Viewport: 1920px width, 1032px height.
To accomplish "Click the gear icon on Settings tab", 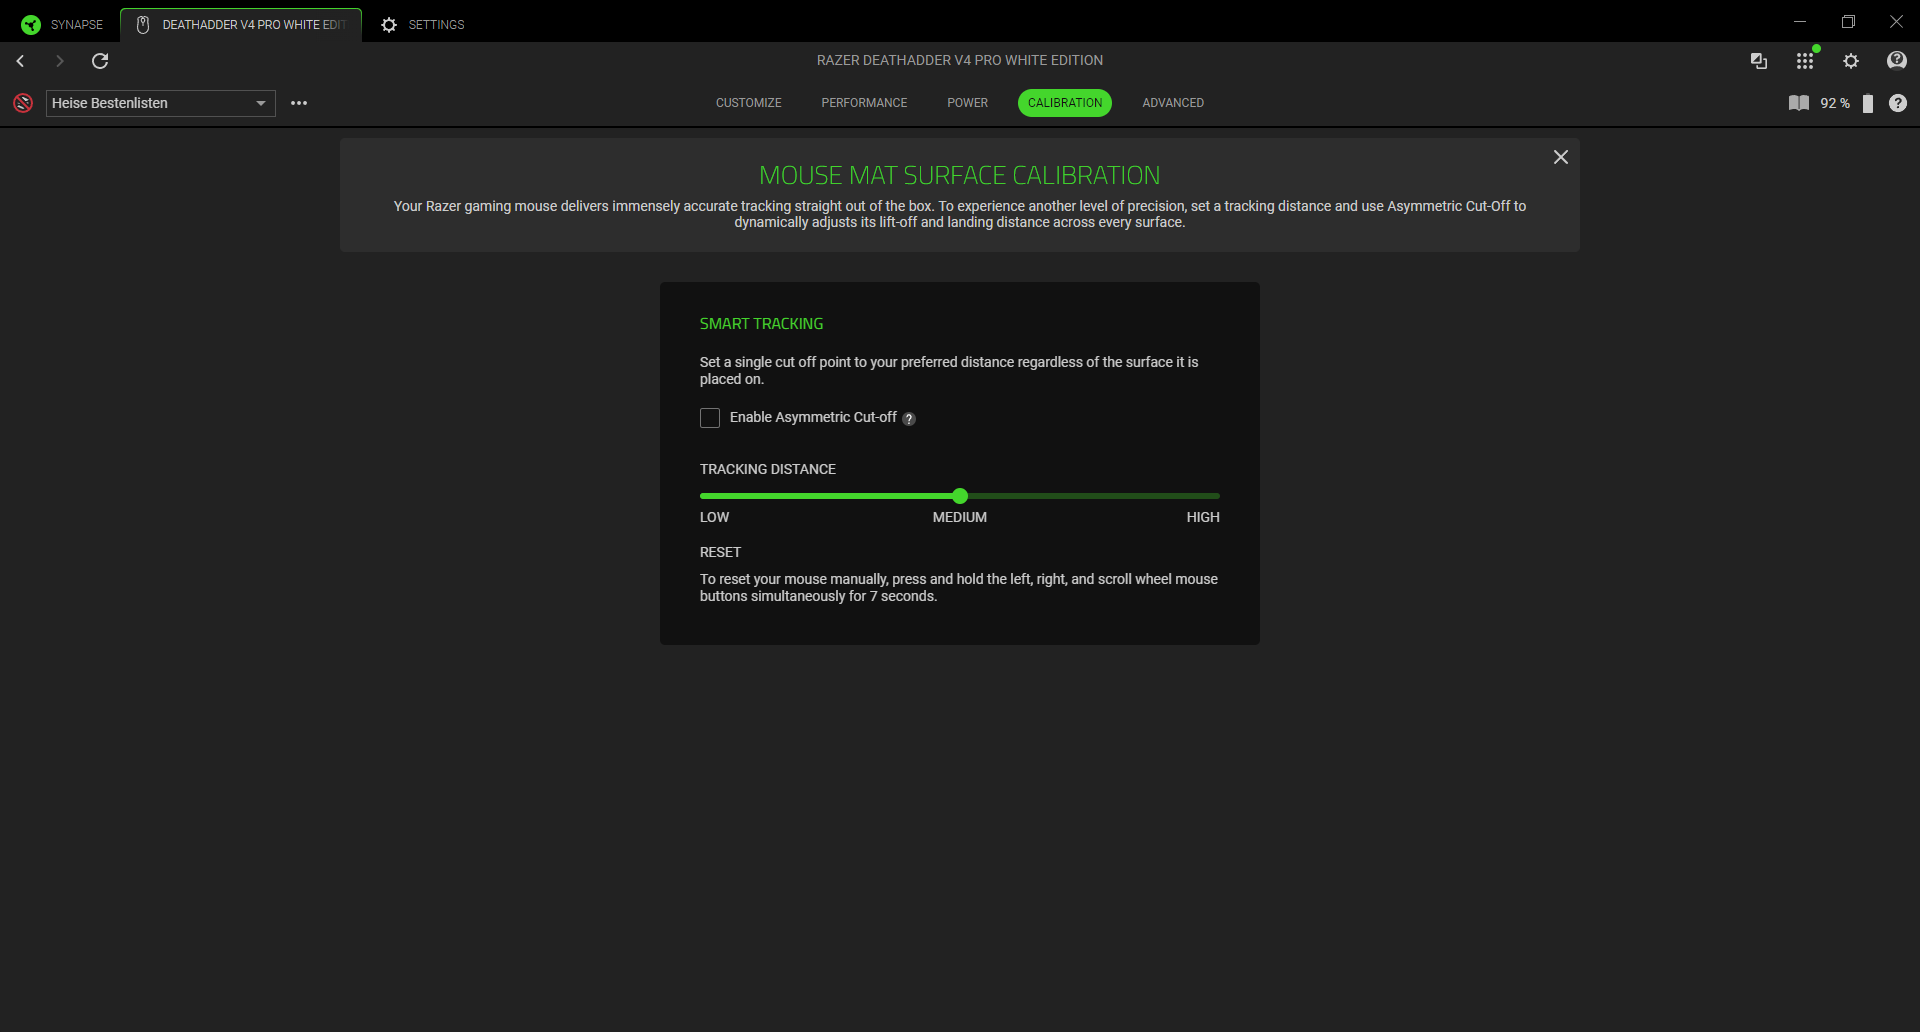I will (x=389, y=24).
